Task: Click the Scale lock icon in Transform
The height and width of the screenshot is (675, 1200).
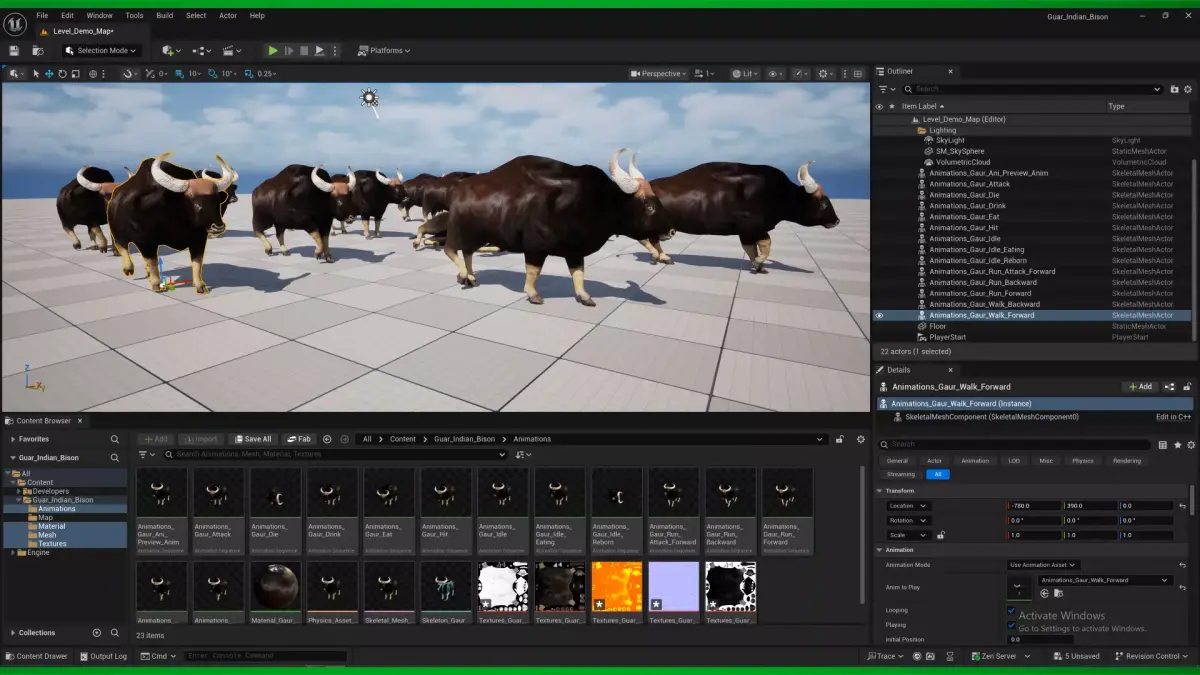Action: 940,535
